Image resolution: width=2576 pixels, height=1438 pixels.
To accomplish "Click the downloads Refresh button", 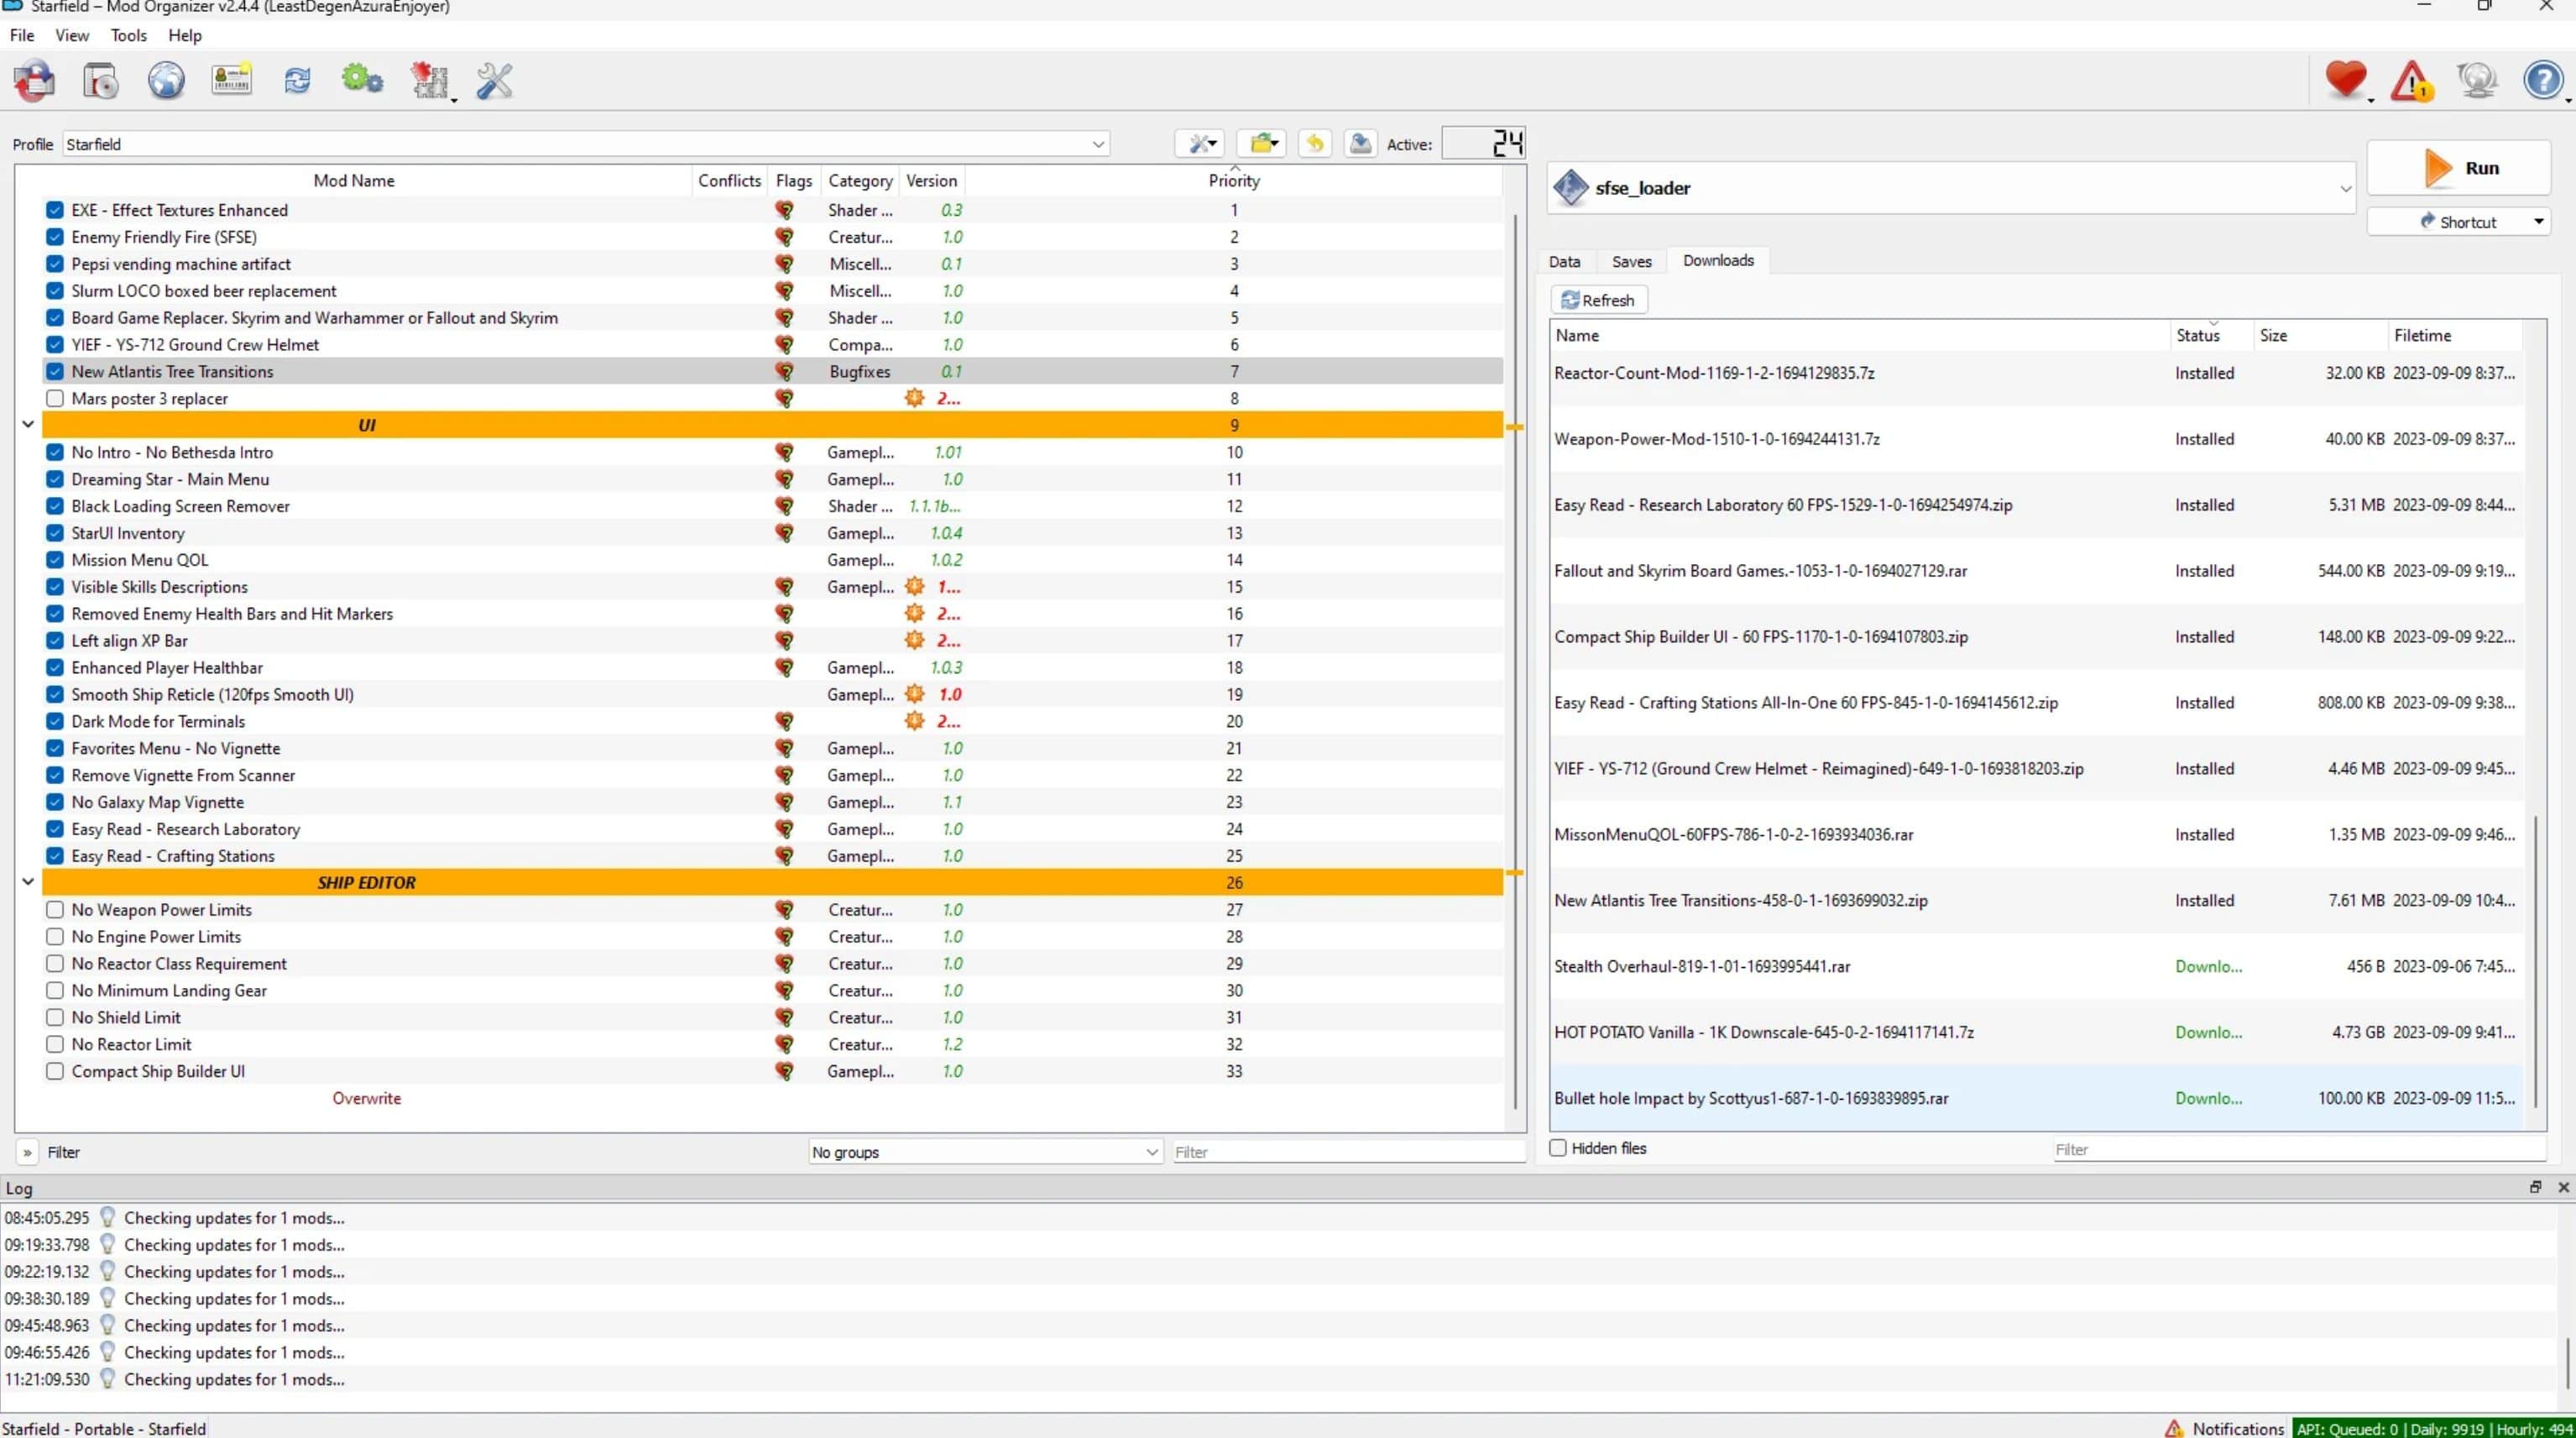I will pyautogui.click(x=1598, y=300).
